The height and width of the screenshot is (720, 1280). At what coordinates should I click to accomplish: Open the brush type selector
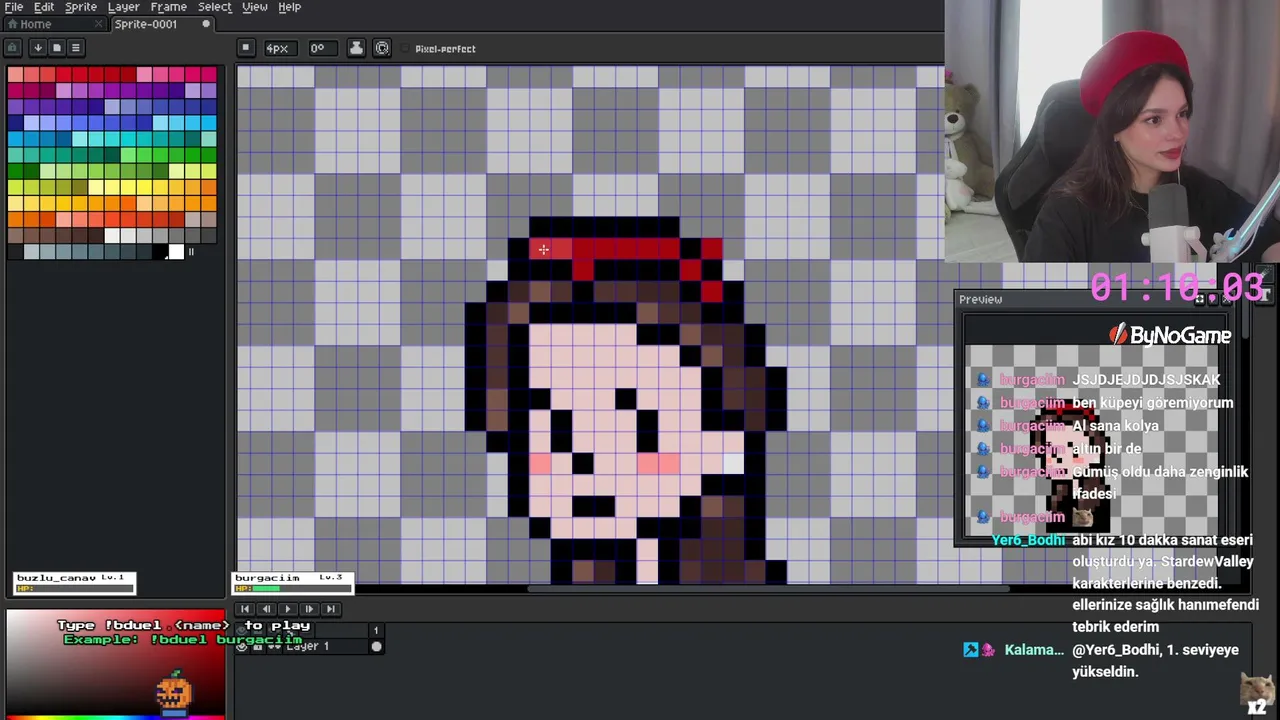[x=246, y=48]
